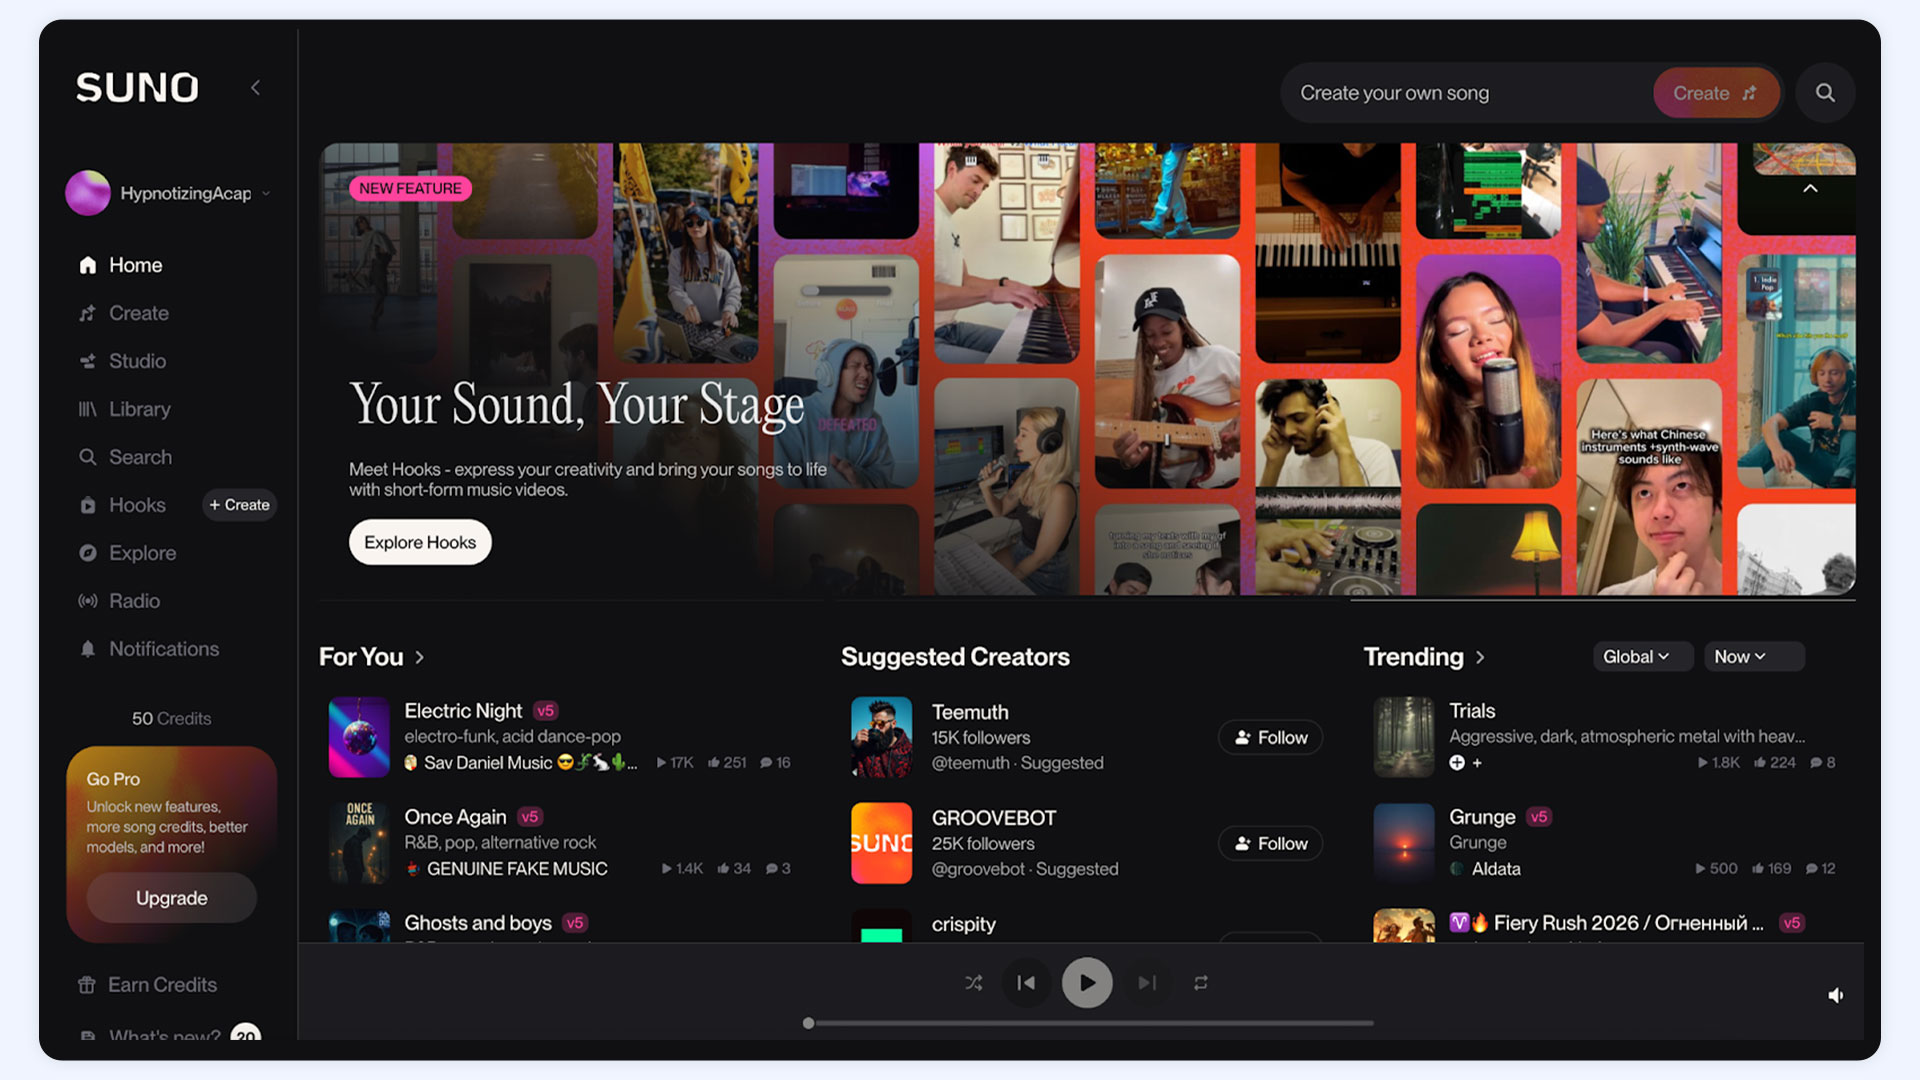Go to Library in the sidebar
The height and width of the screenshot is (1080, 1920).
pos(139,409)
